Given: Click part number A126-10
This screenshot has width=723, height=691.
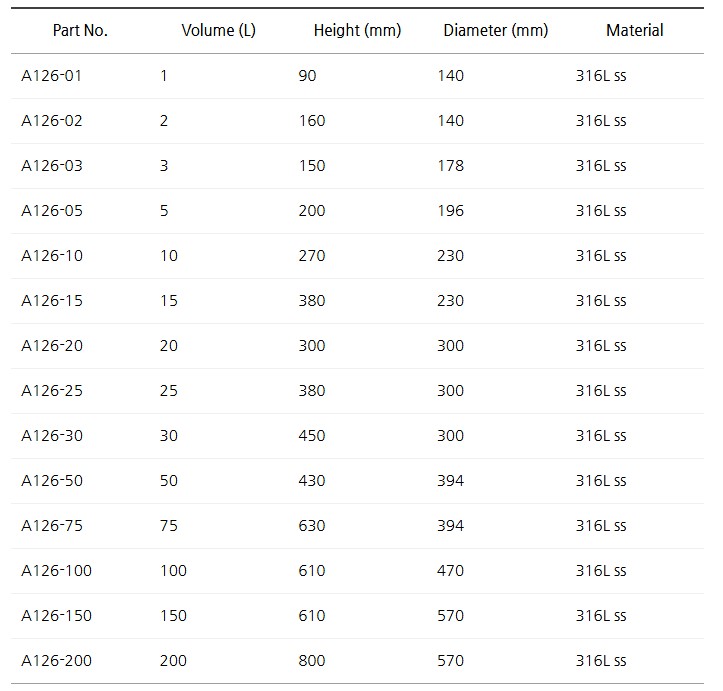Looking at the screenshot, I should pyautogui.click(x=52, y=256).
